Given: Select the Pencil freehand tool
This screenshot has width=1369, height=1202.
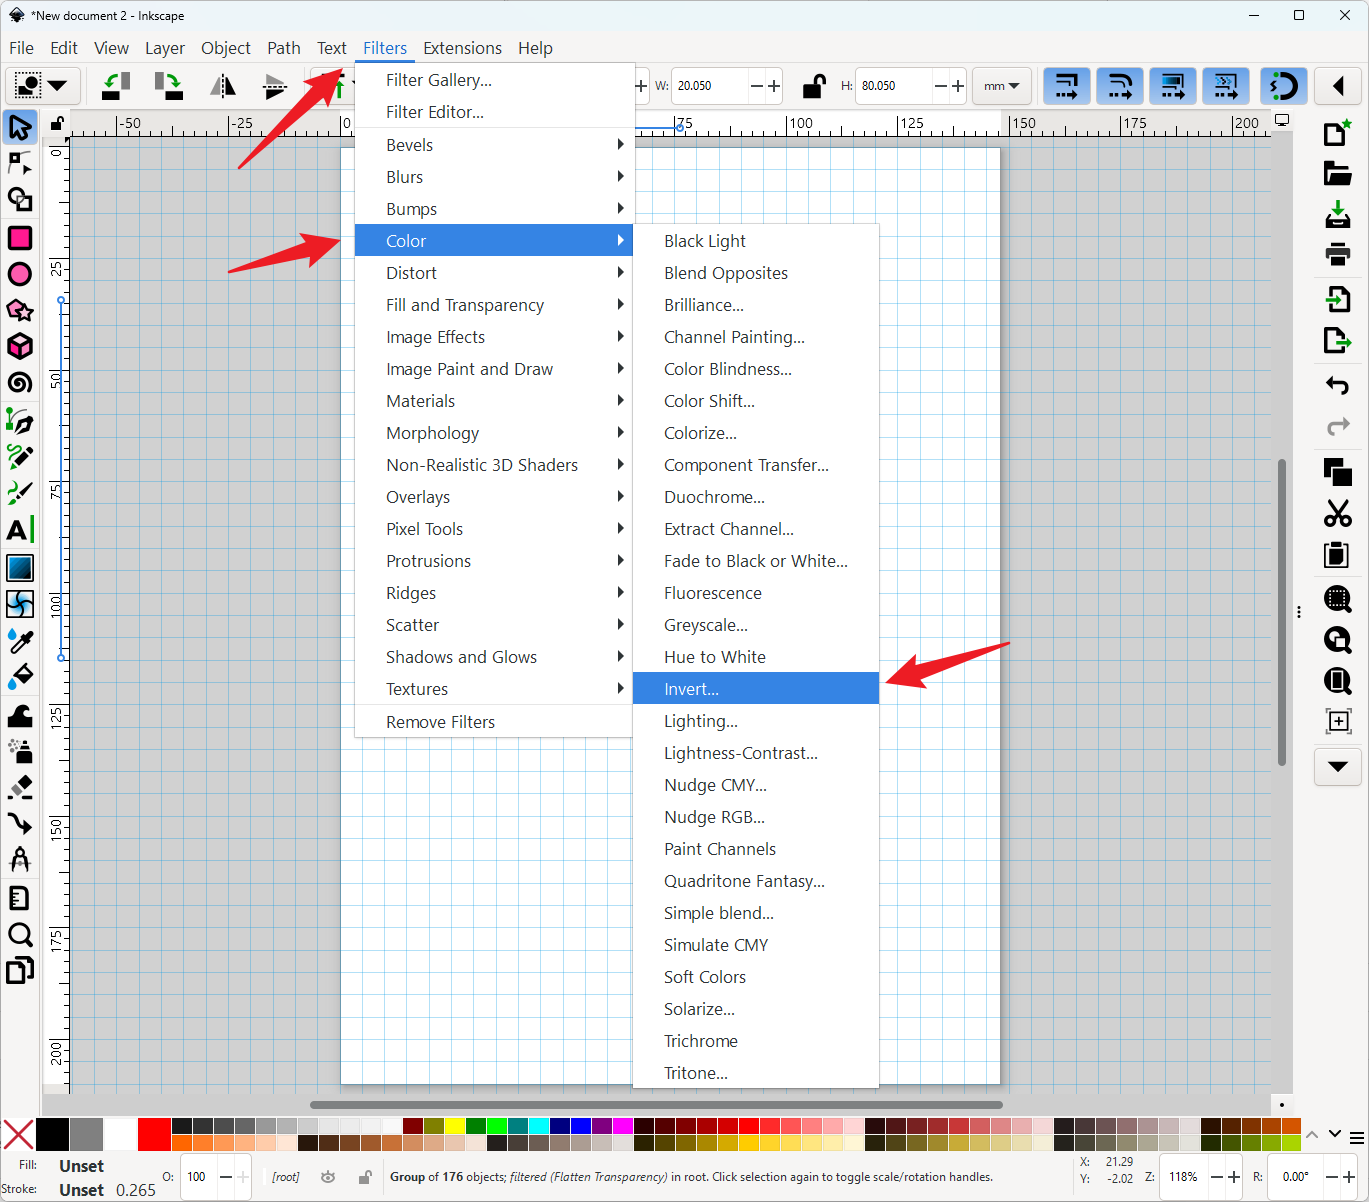Looking at the screenshot, I should click(20, 457).
